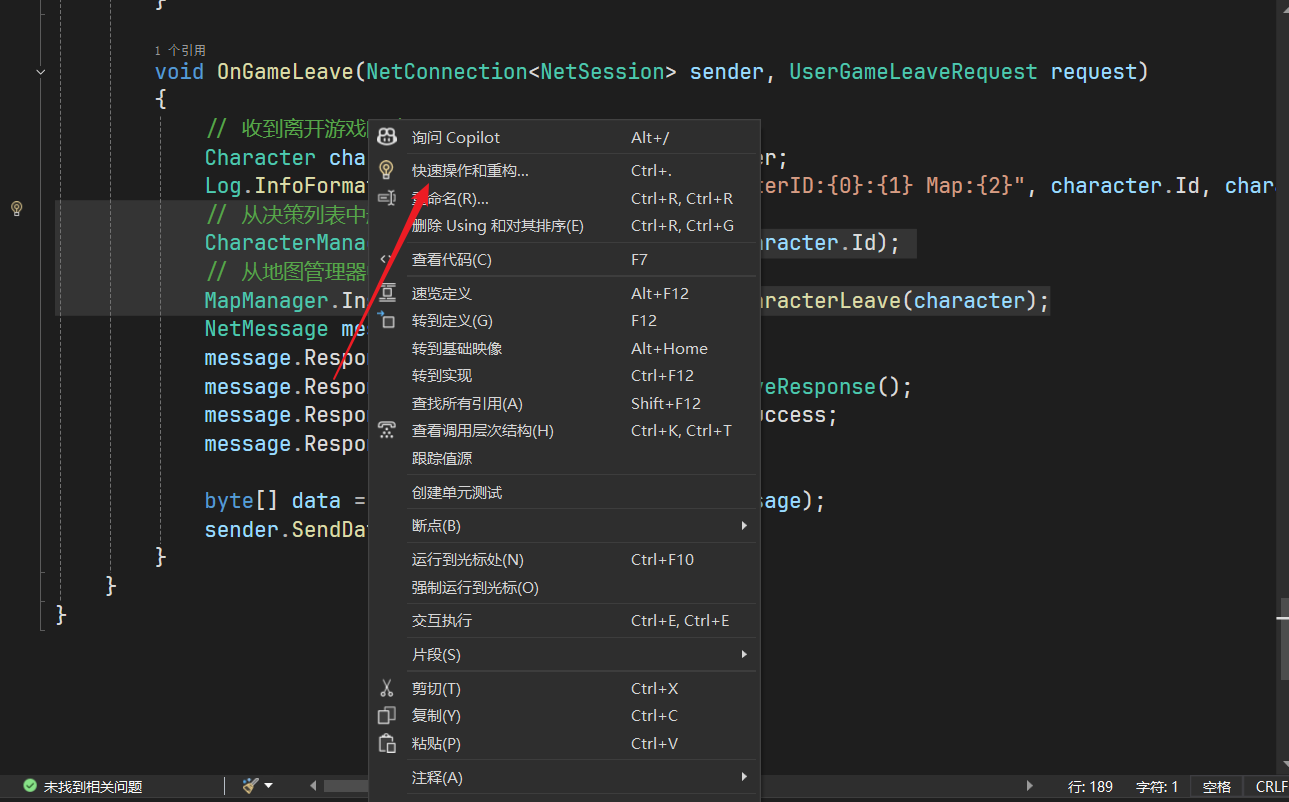Choose 创建单元测试 menu entry
1289x802 pixels.
coord(457,493)
